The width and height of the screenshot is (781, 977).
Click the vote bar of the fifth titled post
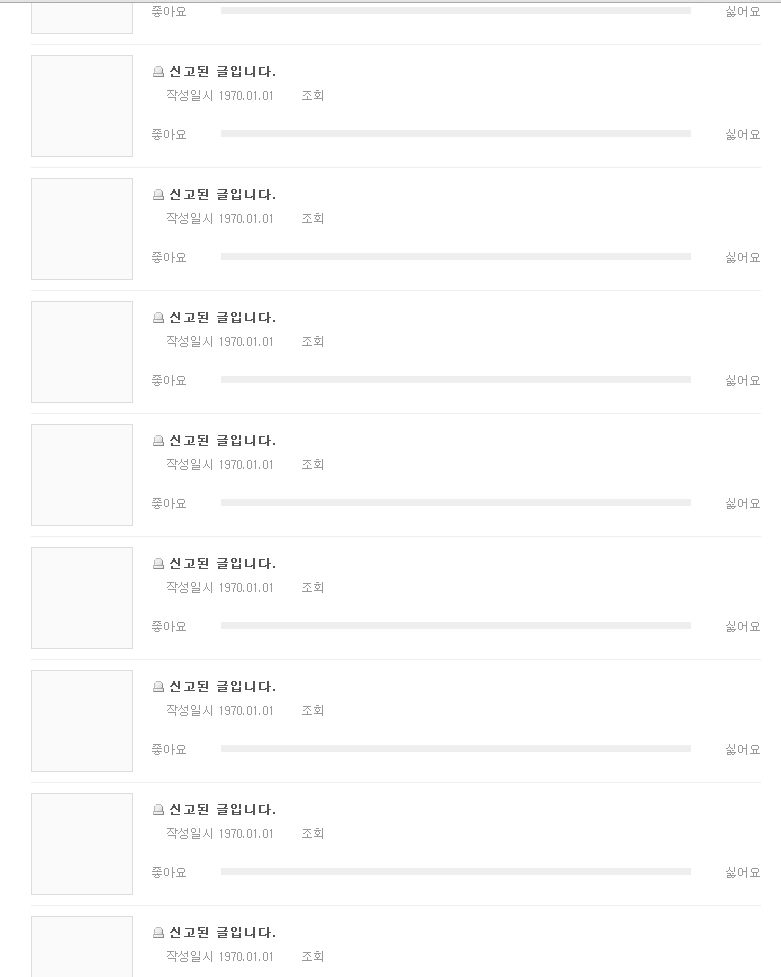[x=455, y=625]
